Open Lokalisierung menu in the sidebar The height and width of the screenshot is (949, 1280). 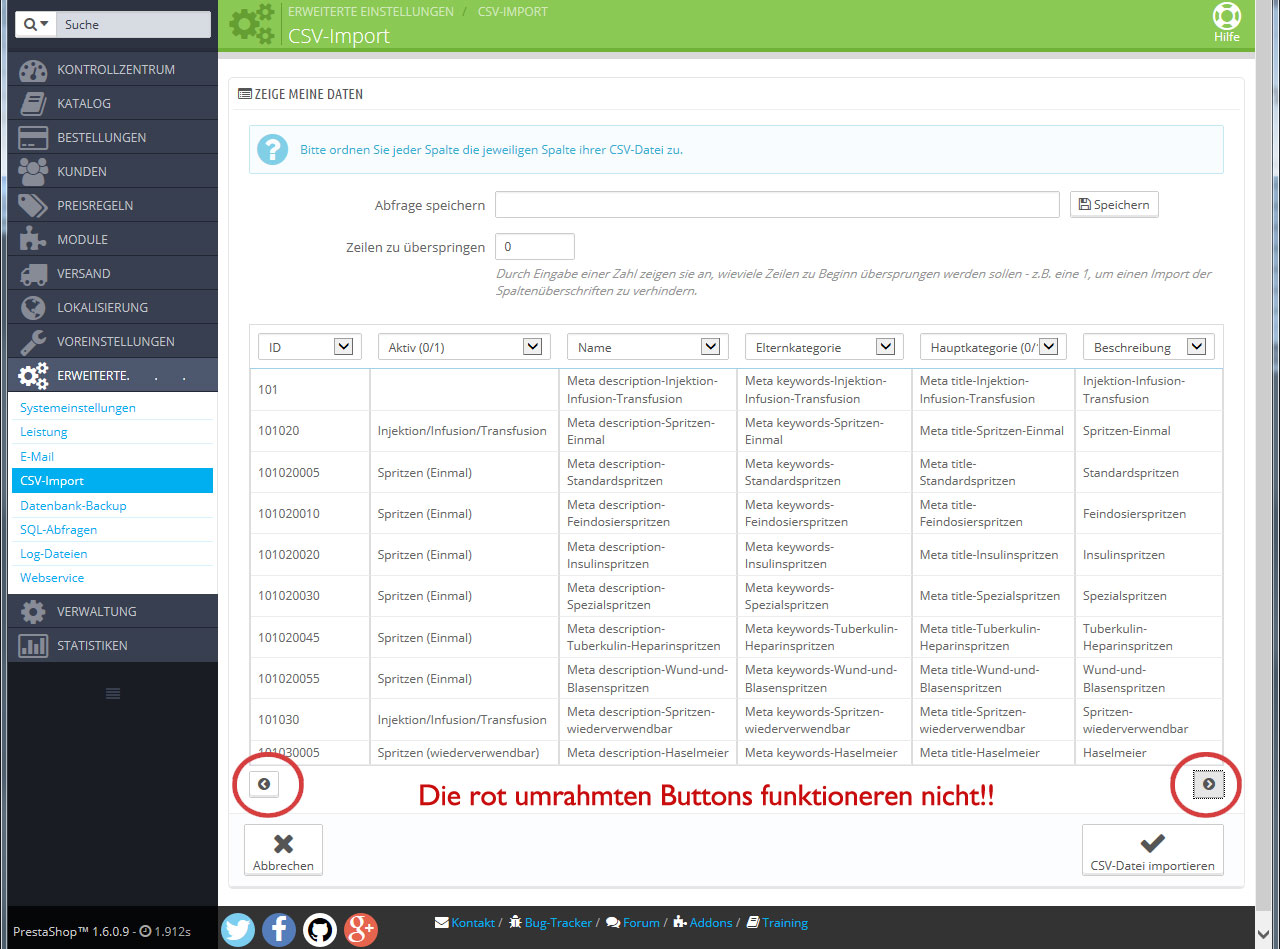pos(113,307)
